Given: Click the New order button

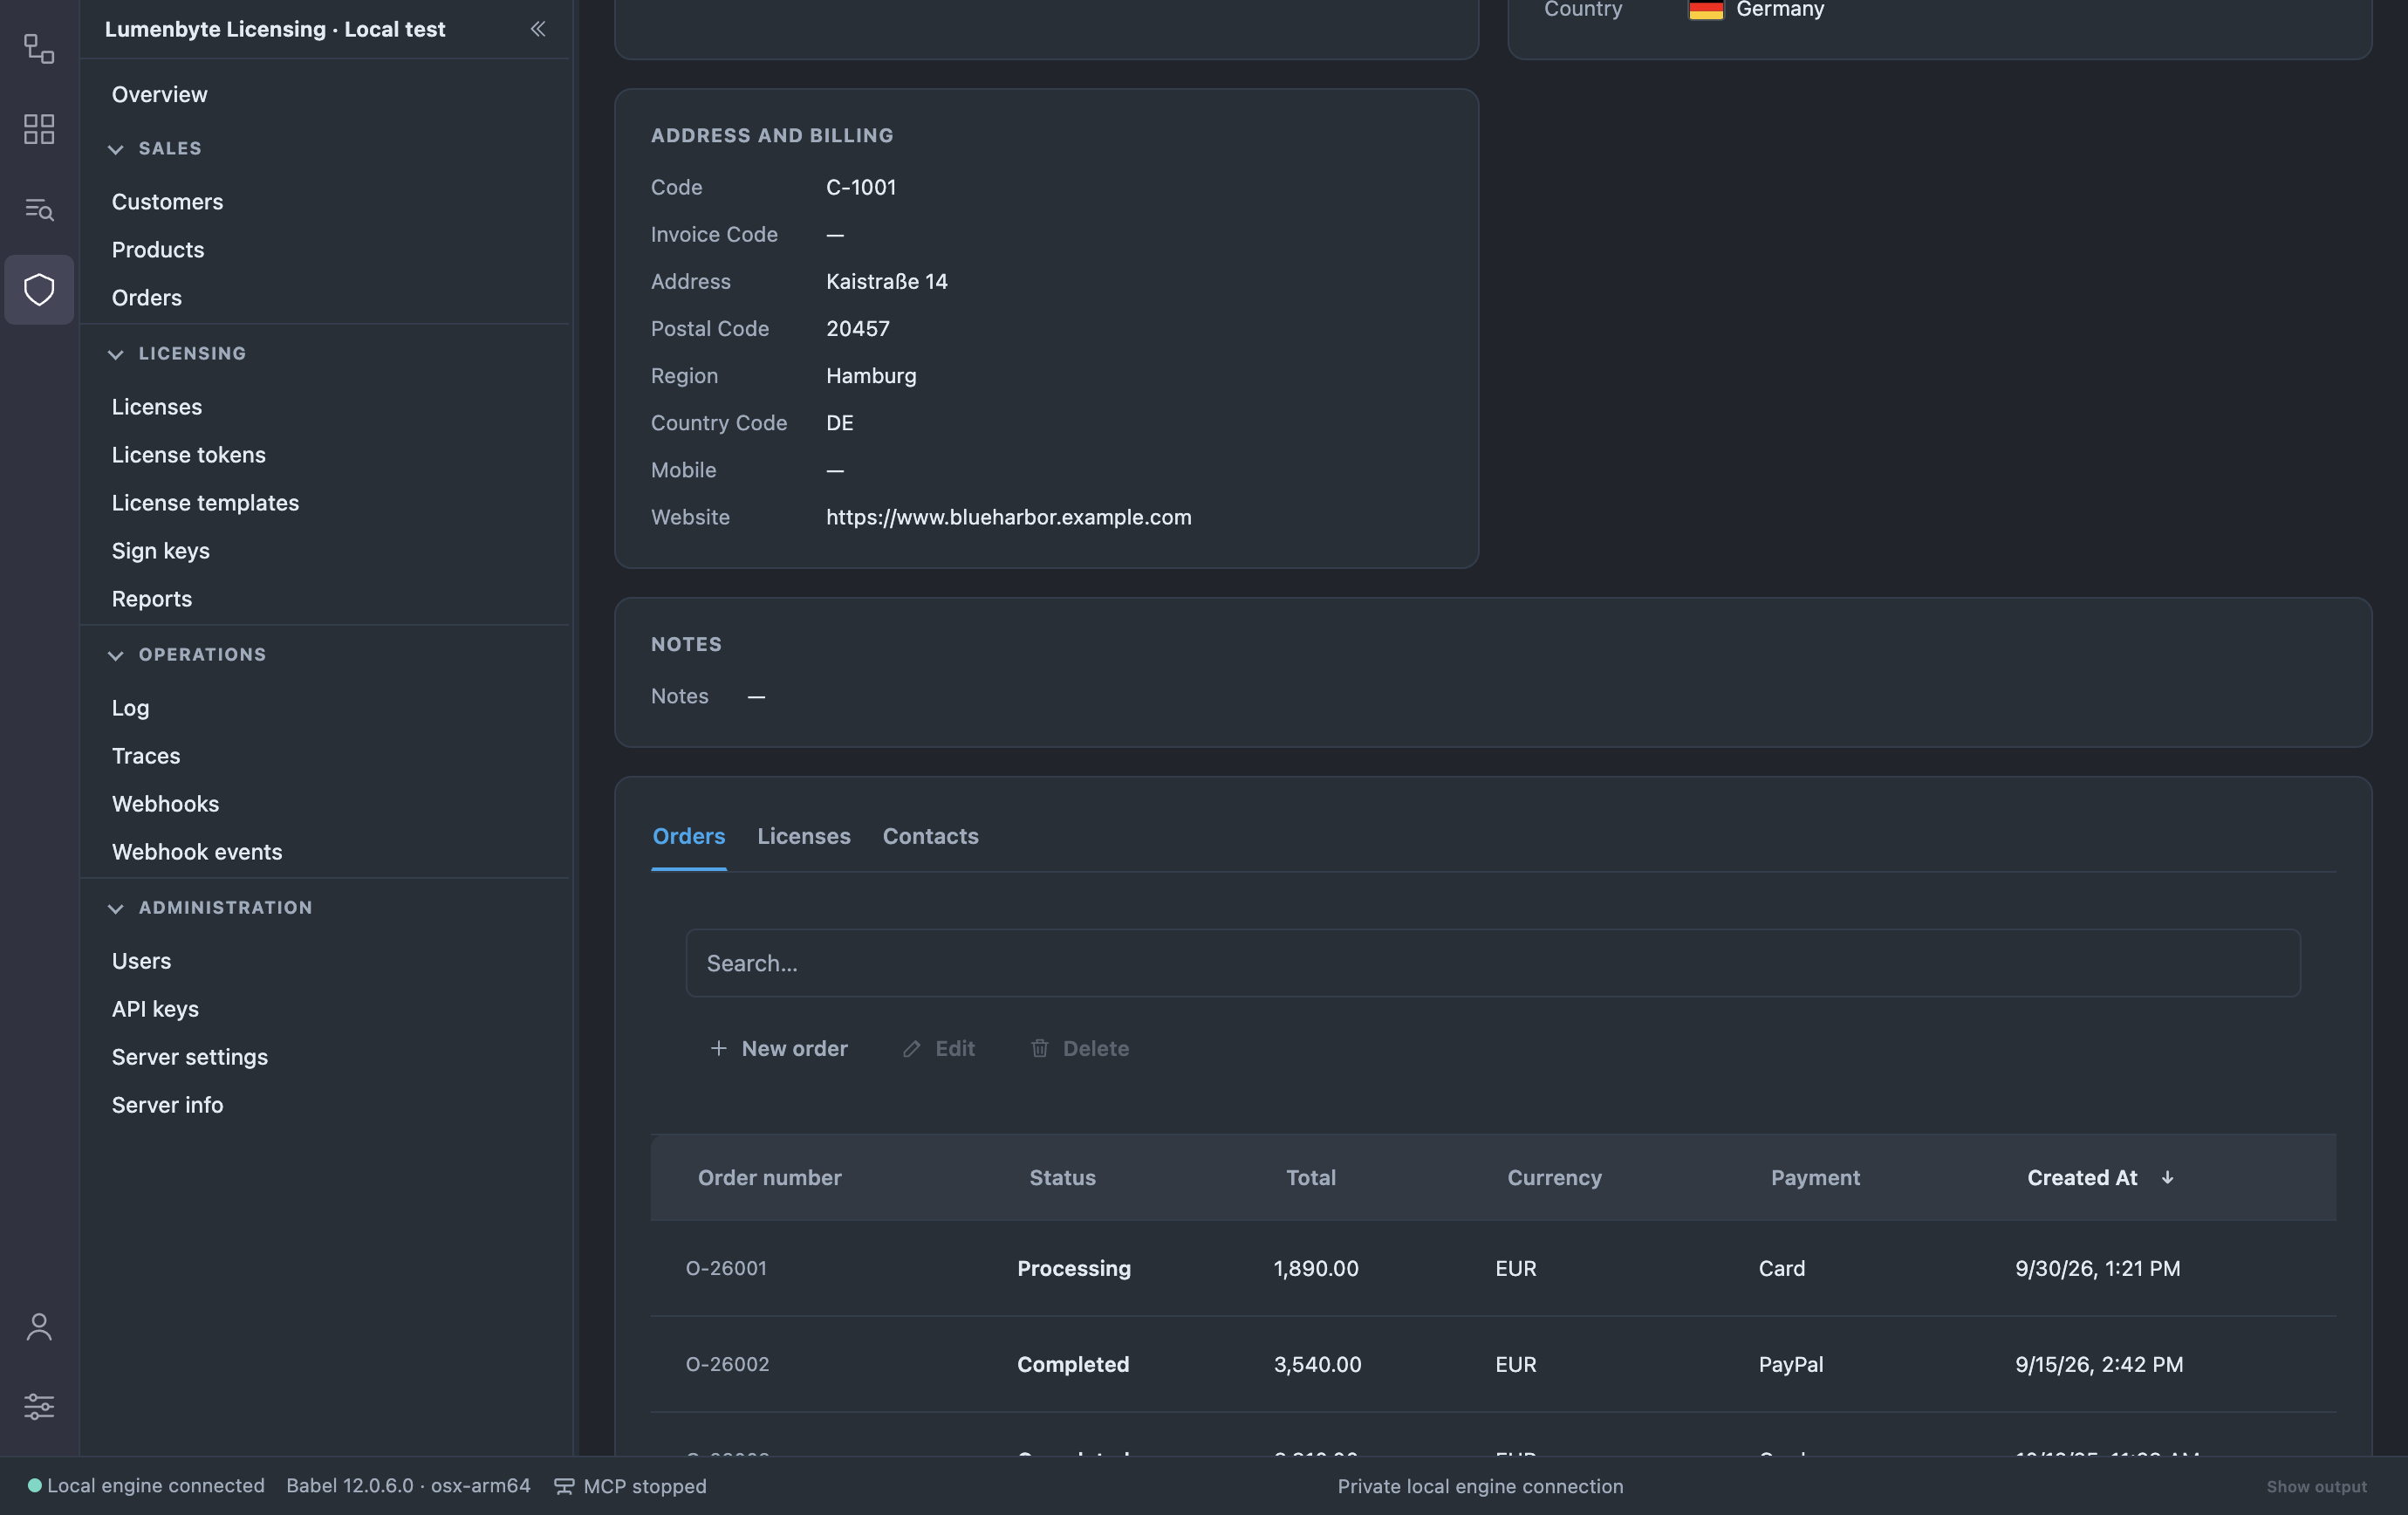Looking at the screenshot, I should click(x=778, y=1048).
